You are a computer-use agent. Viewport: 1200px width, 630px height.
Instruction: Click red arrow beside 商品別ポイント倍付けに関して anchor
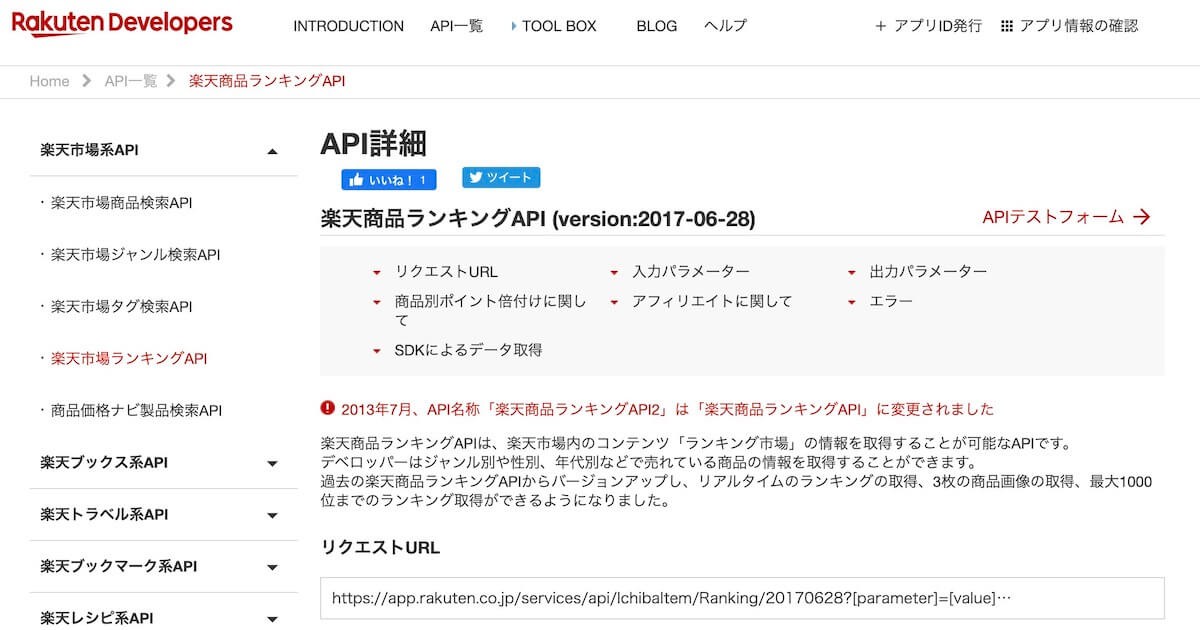pos(376,301)
